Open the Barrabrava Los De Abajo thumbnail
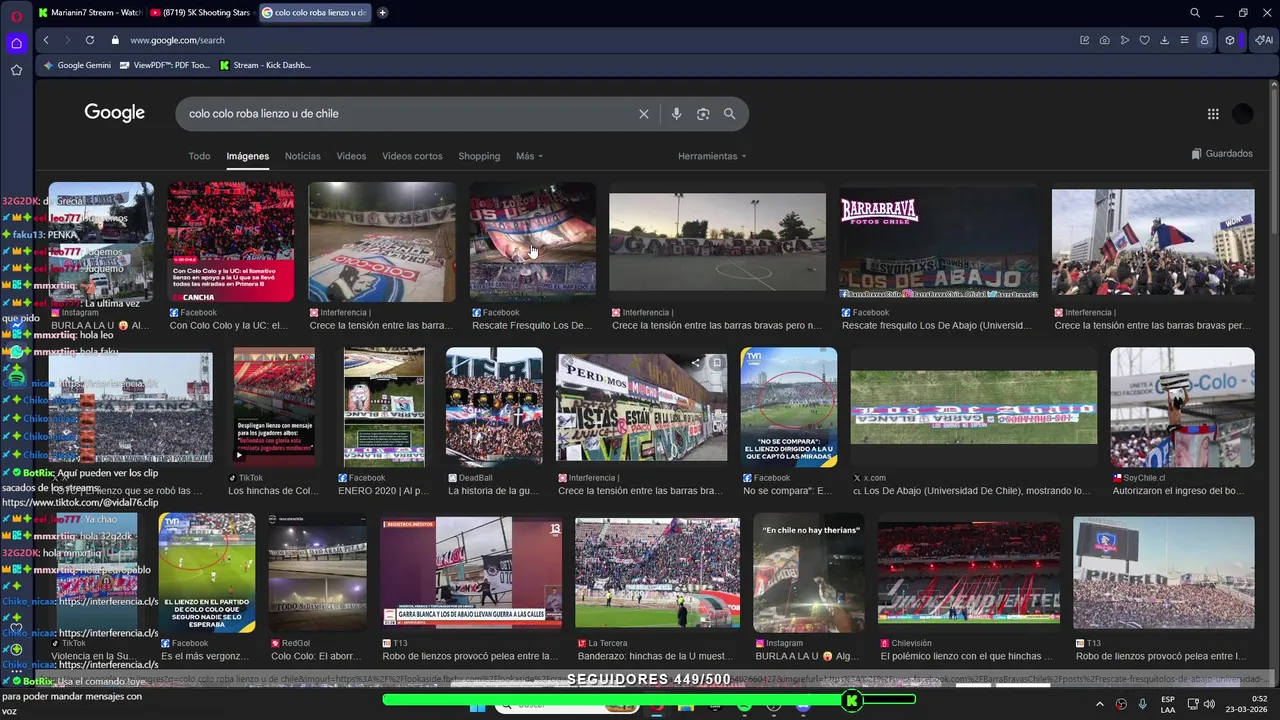Viewport: 1280px width, 720px height. (939, 242)
